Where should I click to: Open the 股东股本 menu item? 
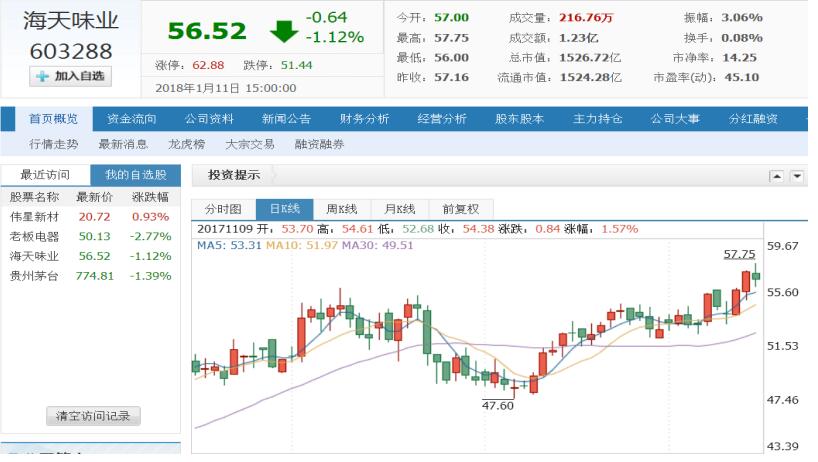(520, 119)
